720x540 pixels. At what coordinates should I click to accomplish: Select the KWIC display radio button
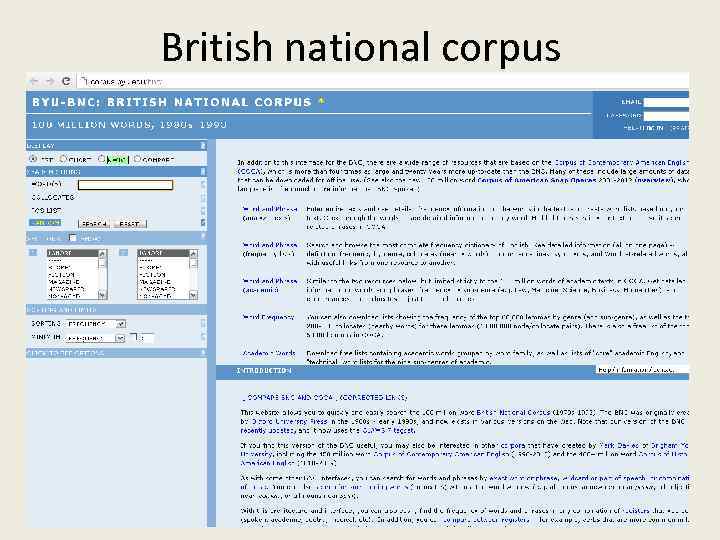pyautogui.click(x=102, y=159)
